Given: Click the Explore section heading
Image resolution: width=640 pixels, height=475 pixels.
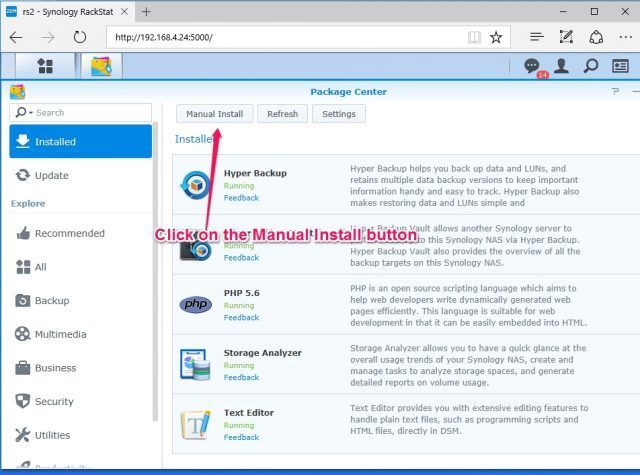Looking at the screenshot, I should (x=28, y=204).
